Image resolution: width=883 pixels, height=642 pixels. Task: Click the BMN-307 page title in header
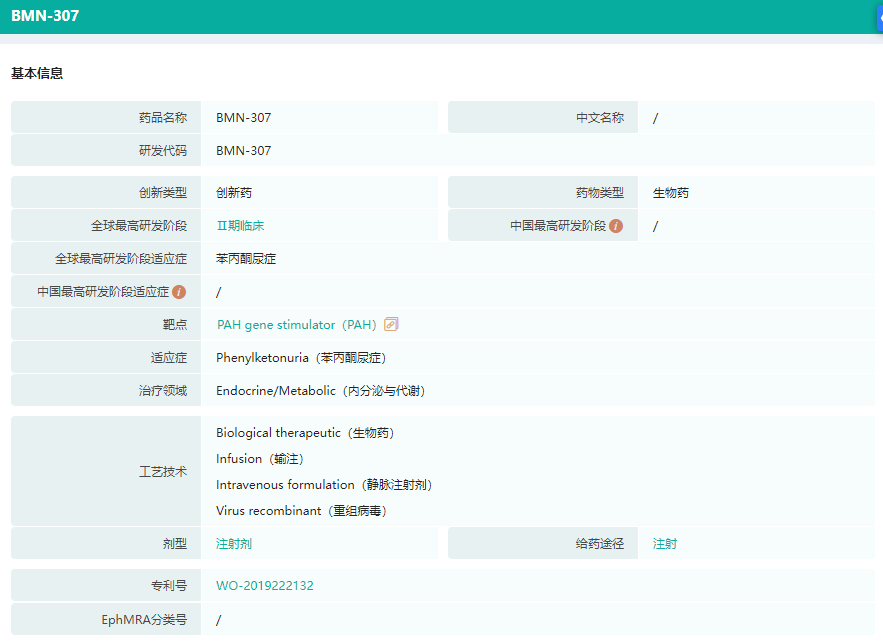[x=45, y=16]
